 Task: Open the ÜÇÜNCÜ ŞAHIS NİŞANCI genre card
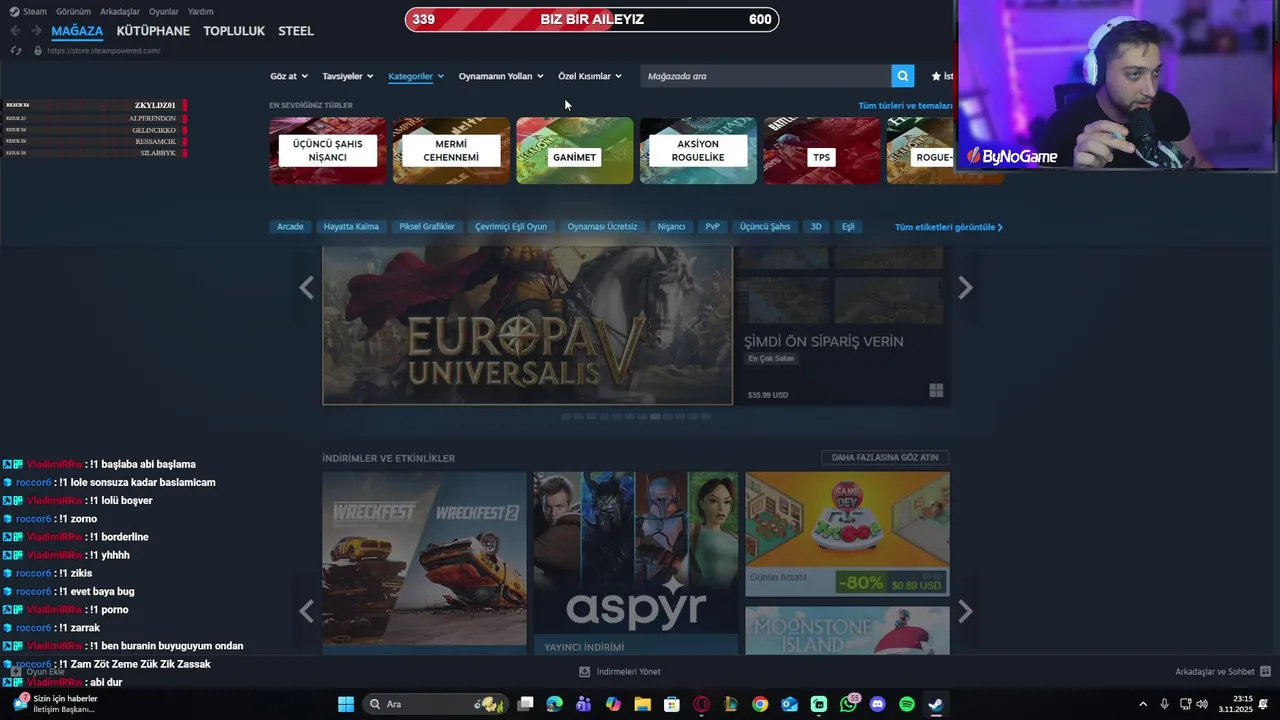tap(327, 151)
